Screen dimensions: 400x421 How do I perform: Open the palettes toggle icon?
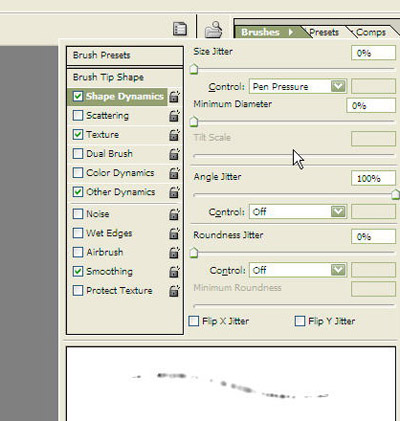point(180,29)
